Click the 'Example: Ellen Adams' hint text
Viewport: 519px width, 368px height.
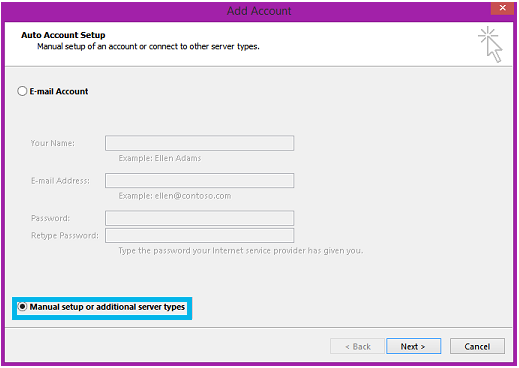160,158
